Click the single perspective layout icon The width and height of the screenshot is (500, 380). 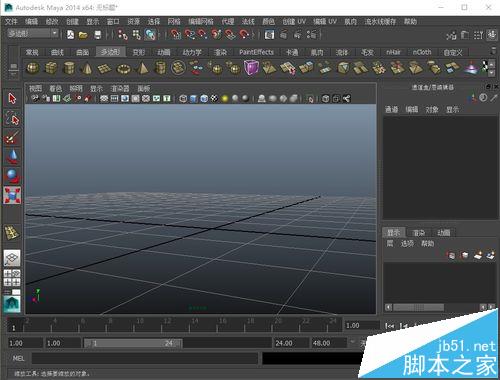coord(12,258)
